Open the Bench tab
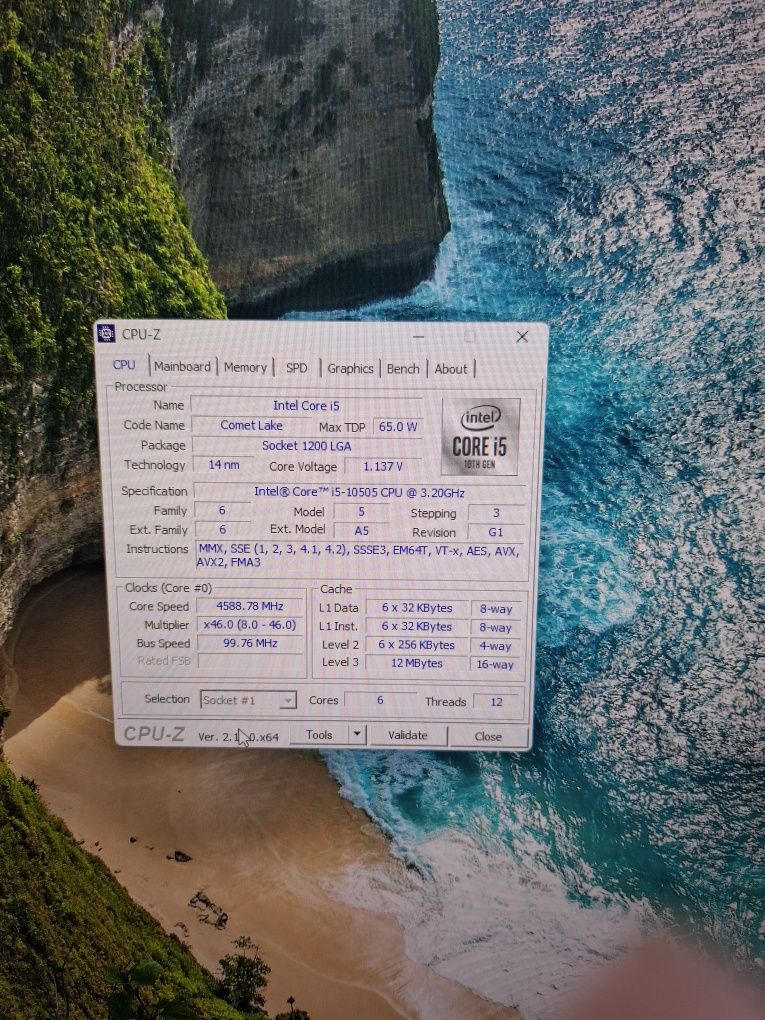Image resolution: width=765 pixels, height=1020 pixels. (403, 368)
